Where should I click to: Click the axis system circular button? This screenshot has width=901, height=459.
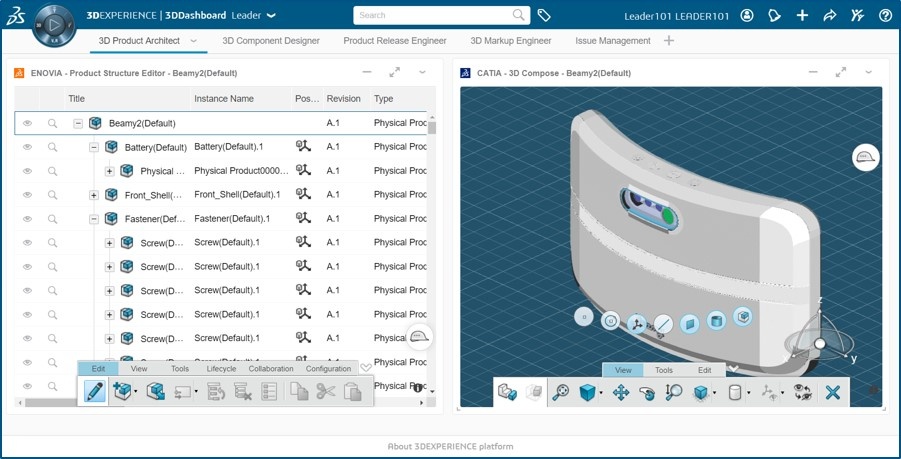637,324
